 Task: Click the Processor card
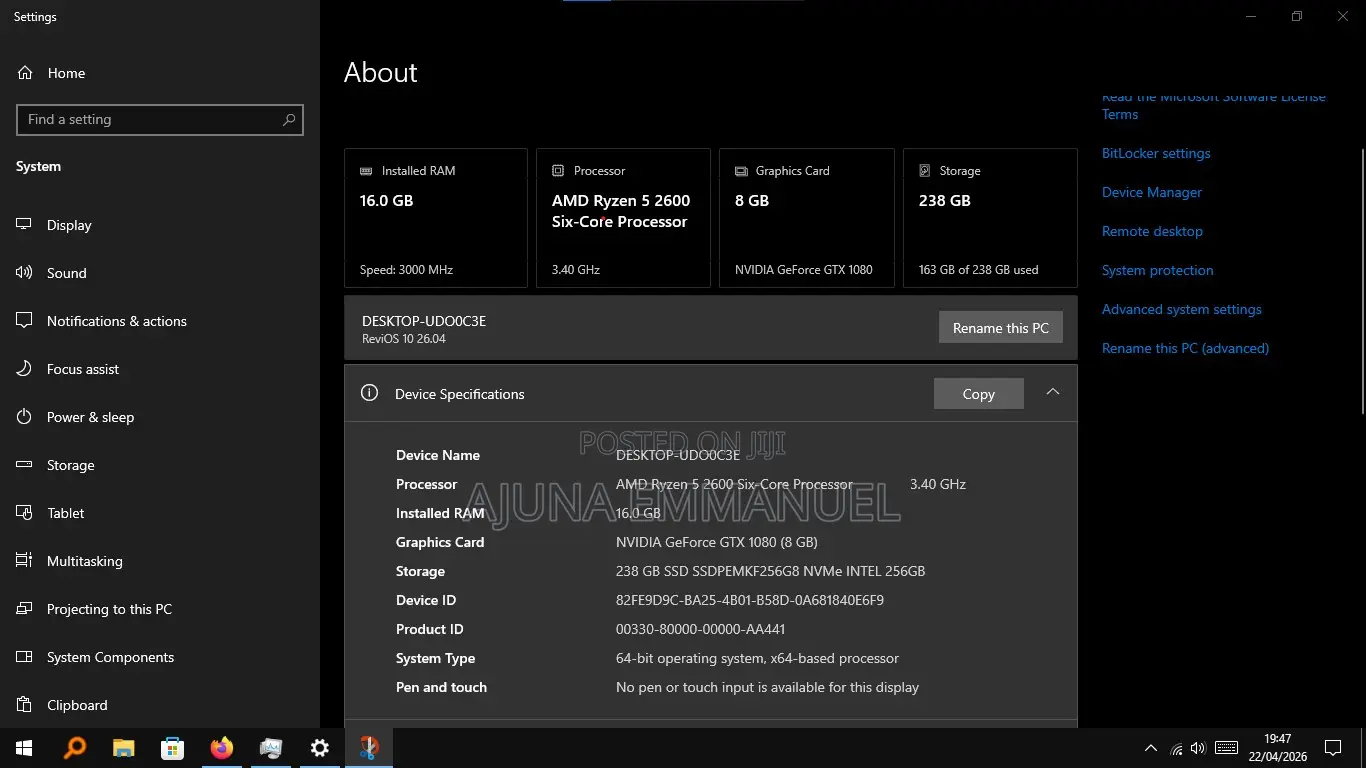(x=623, y=218)
